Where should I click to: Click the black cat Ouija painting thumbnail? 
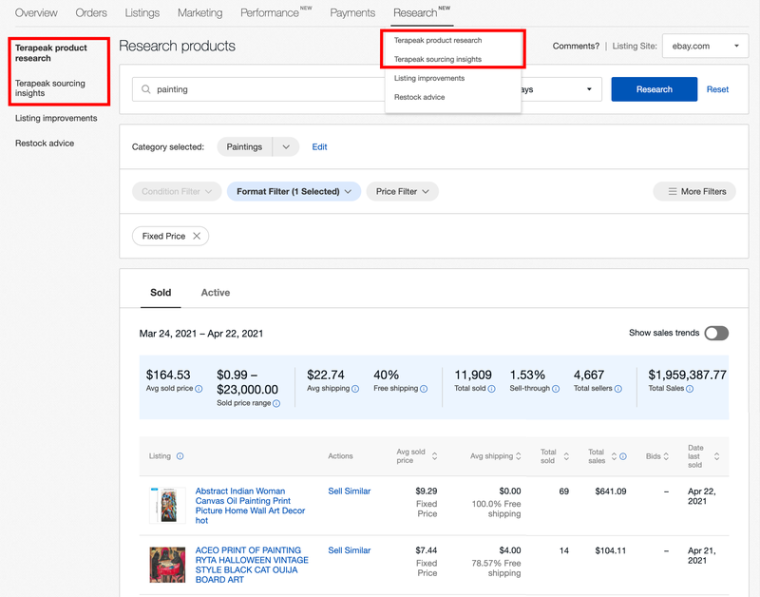(x=167, y=564)
